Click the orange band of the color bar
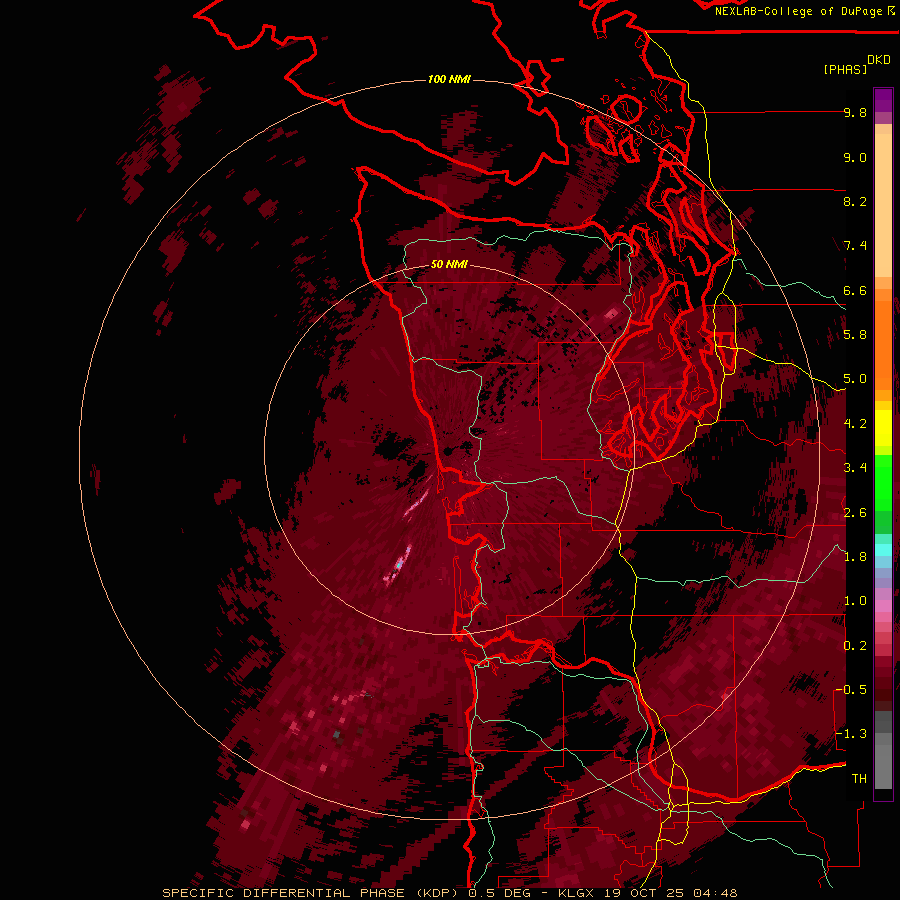Screen dimensions: 900x900 pyautogui.click(x=883, y=344)
